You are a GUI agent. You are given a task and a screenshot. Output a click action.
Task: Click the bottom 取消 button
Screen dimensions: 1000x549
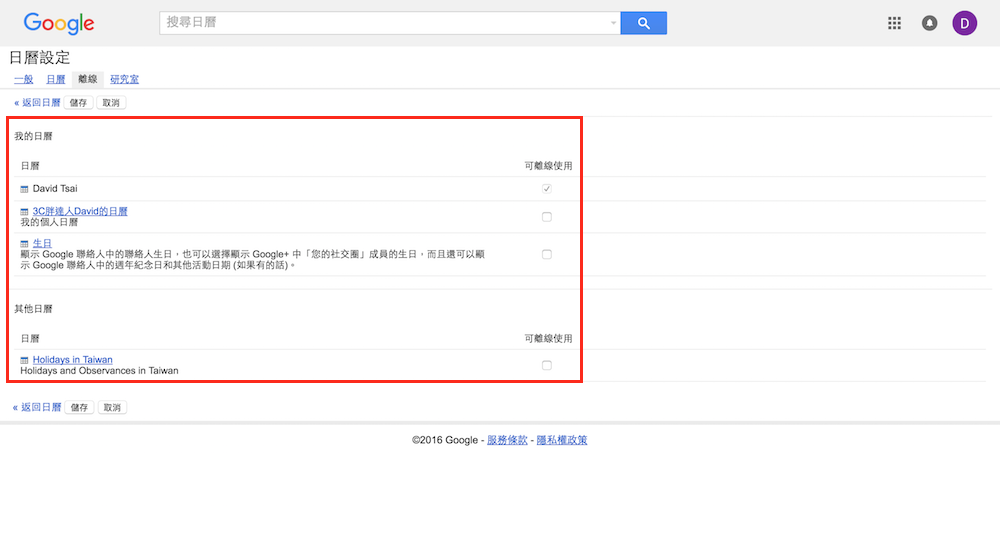pyautogui.click(x=112, y=407)
